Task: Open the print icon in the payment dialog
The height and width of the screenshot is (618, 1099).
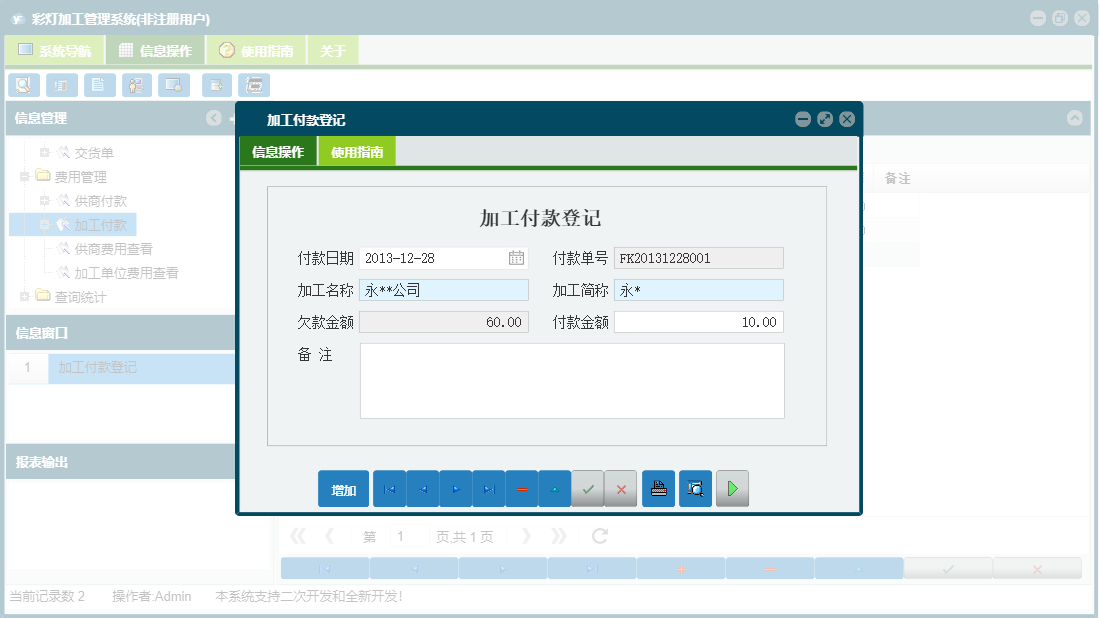Action: (658, 488)
